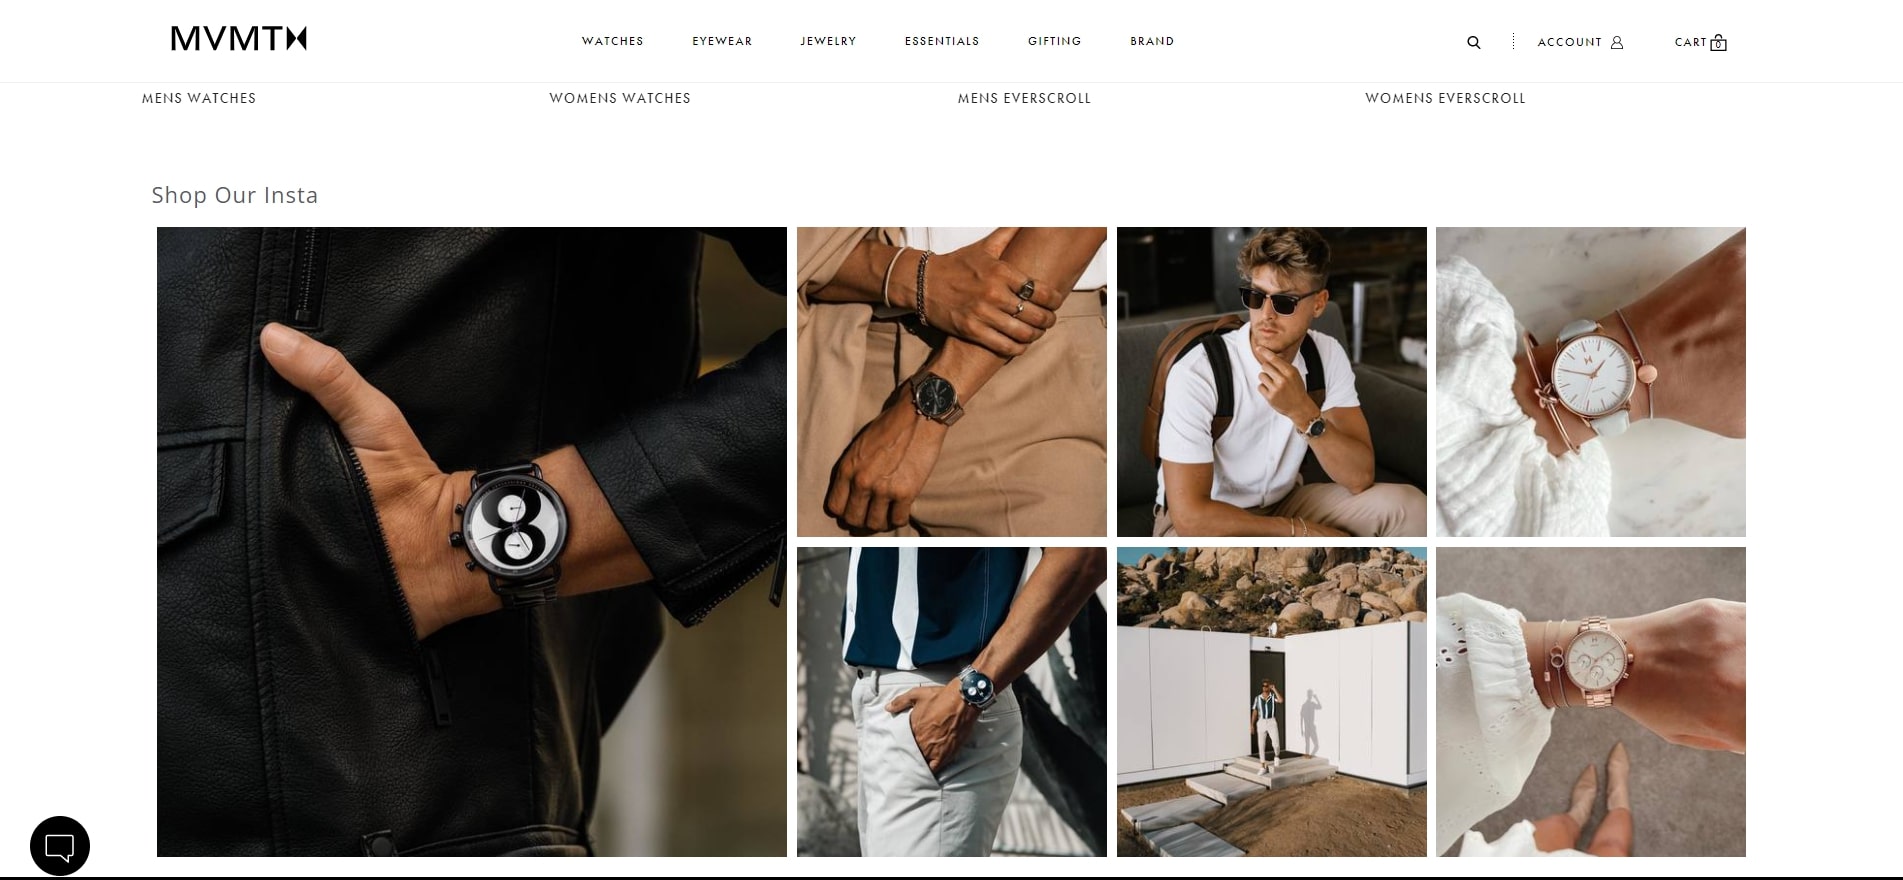This screenshot has width=1903, height=880.
Task: Open the Jewelry menu
Action: coord(828,41)
